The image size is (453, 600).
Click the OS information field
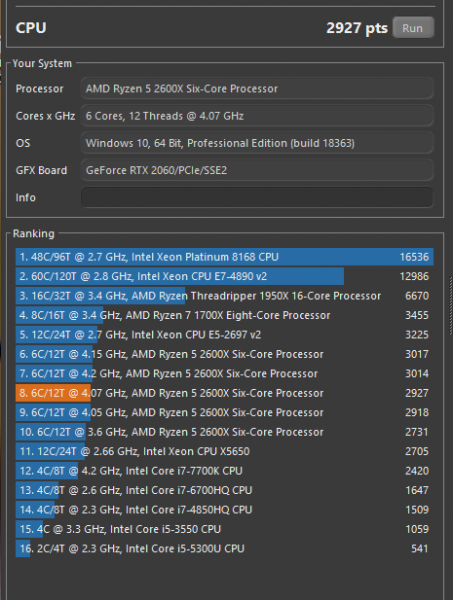coord(257,143)
